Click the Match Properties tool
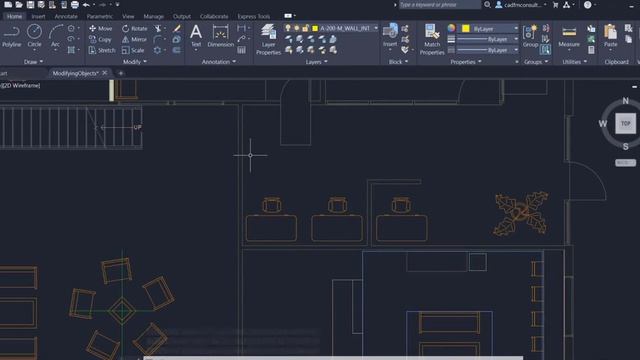Image resolution: width=640 pixels, height=360 pixels. click(x=432, y=39)
